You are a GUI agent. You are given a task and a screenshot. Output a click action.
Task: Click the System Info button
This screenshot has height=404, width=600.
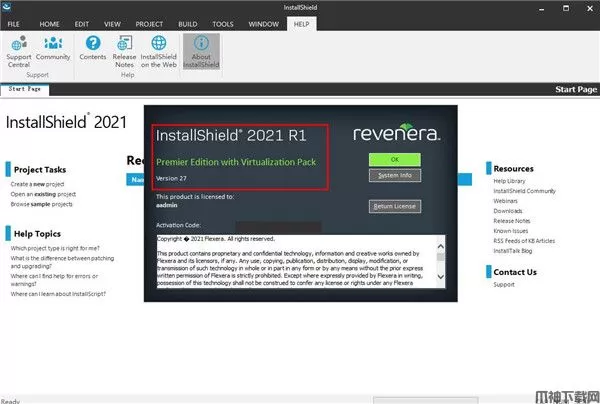(395, 176)
